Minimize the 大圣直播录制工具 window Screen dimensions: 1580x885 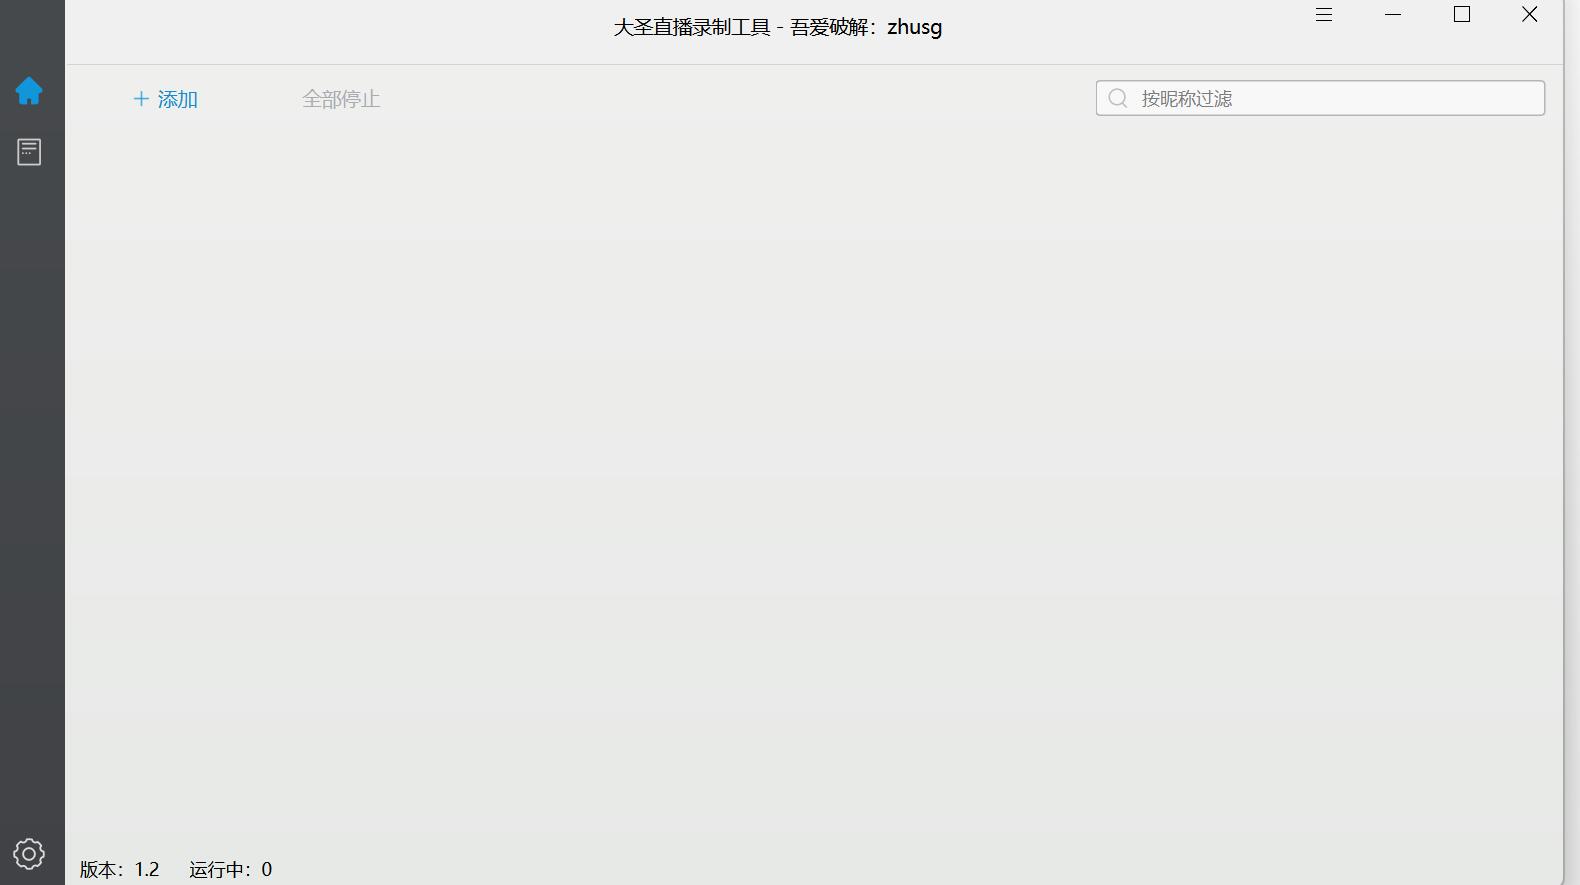coord(1393,15)
